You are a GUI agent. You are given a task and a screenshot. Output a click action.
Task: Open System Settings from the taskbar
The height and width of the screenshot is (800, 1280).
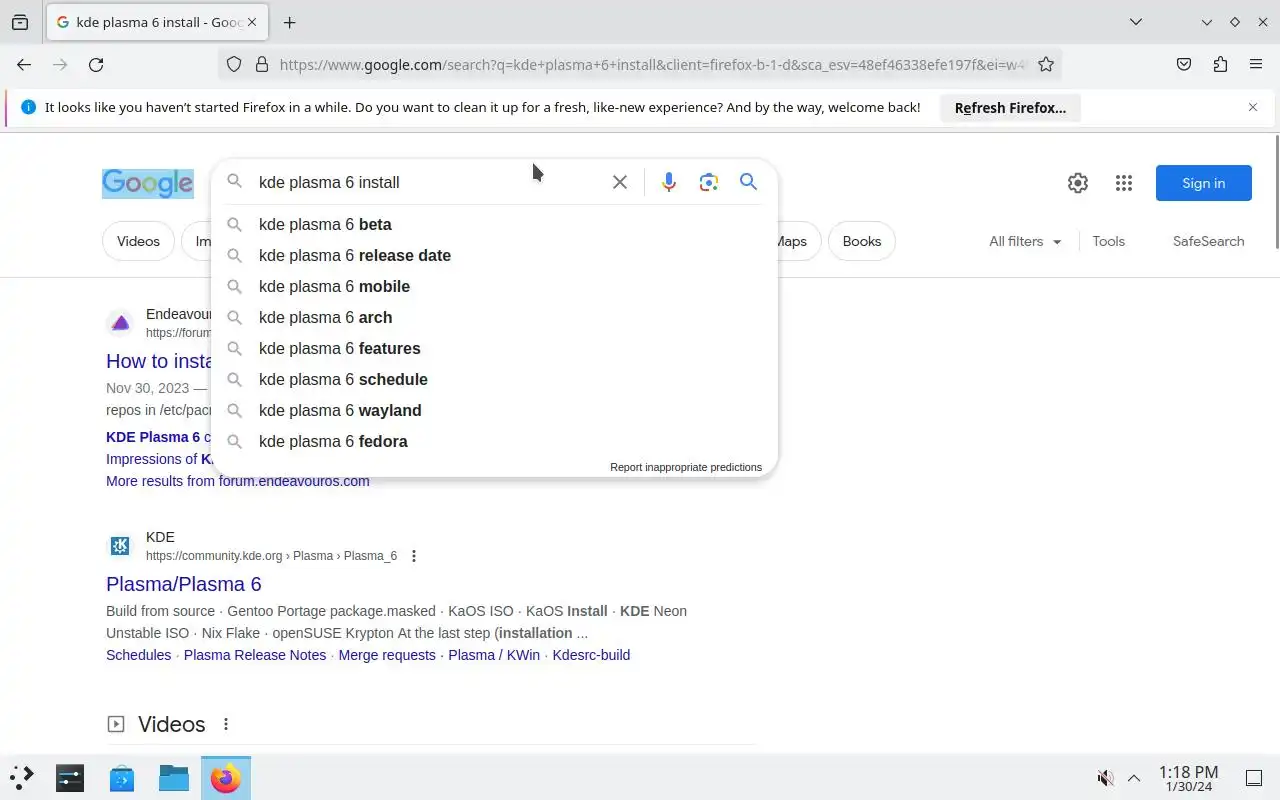tap(70, 777)
